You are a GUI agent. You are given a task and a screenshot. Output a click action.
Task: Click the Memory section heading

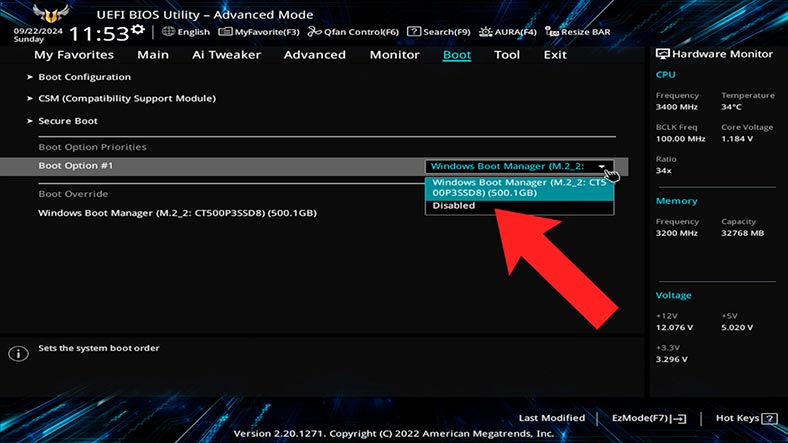point(676,201)
